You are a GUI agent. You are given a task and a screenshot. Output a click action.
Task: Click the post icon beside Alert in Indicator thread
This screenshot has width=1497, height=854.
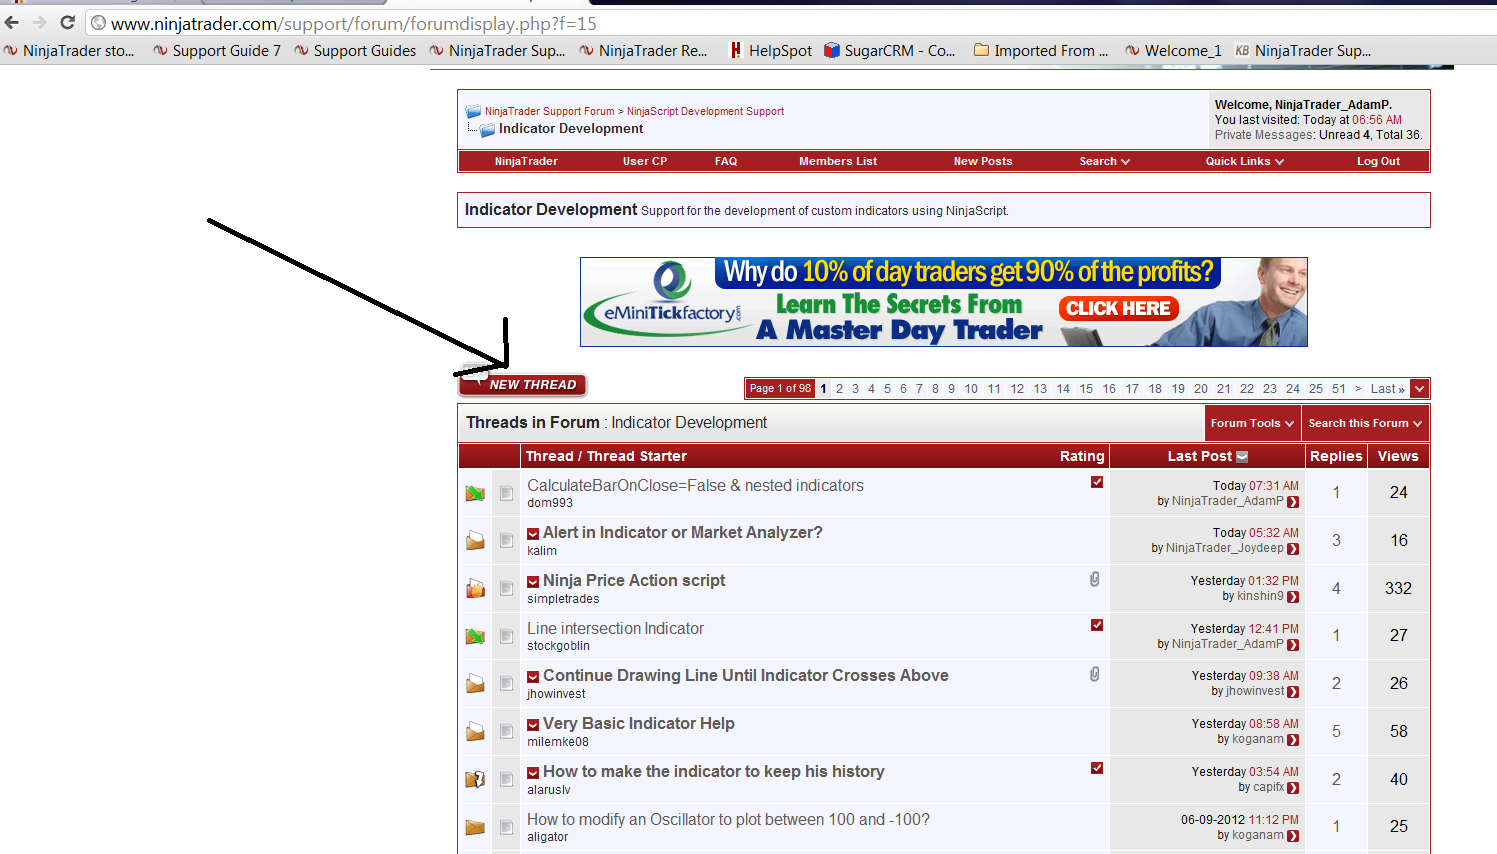point(506,541)
